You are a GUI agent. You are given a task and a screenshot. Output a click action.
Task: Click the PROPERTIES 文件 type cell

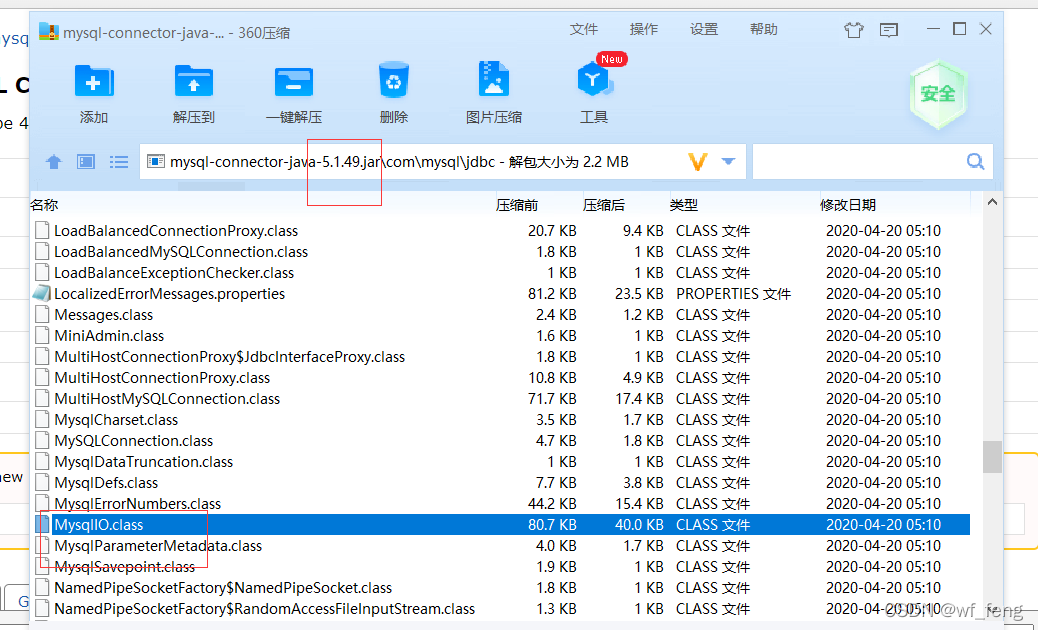click(x=733, y=293)
